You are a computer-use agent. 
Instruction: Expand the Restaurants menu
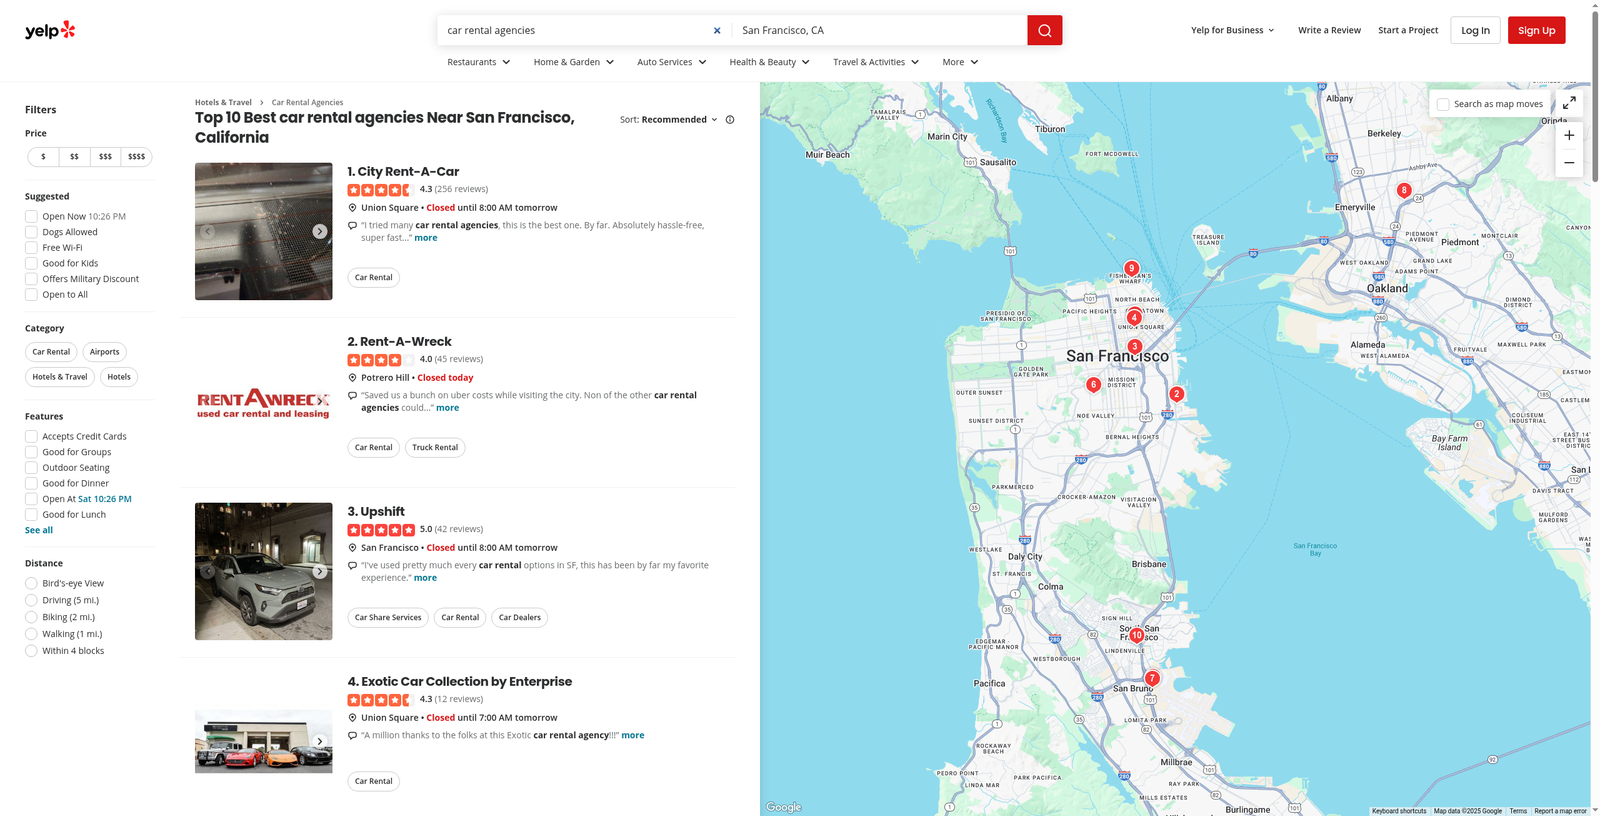tap(479, 62)
